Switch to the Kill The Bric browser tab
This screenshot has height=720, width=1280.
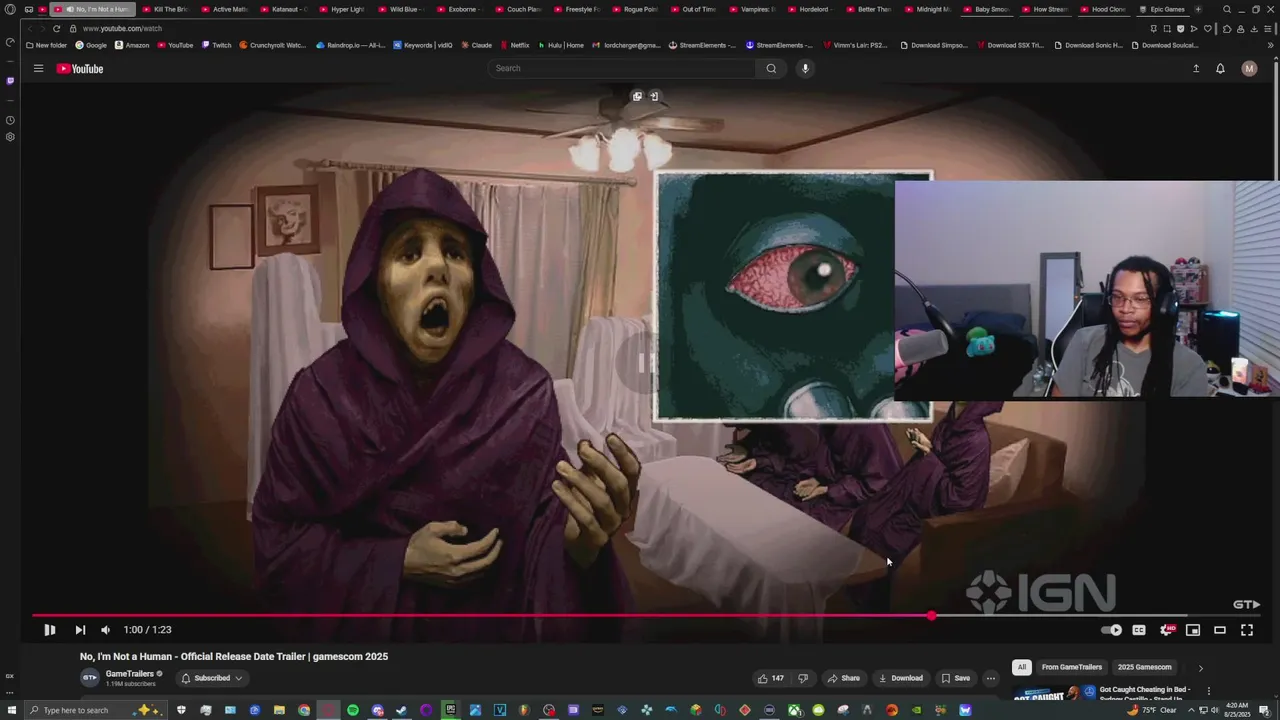tap(164, 9)
